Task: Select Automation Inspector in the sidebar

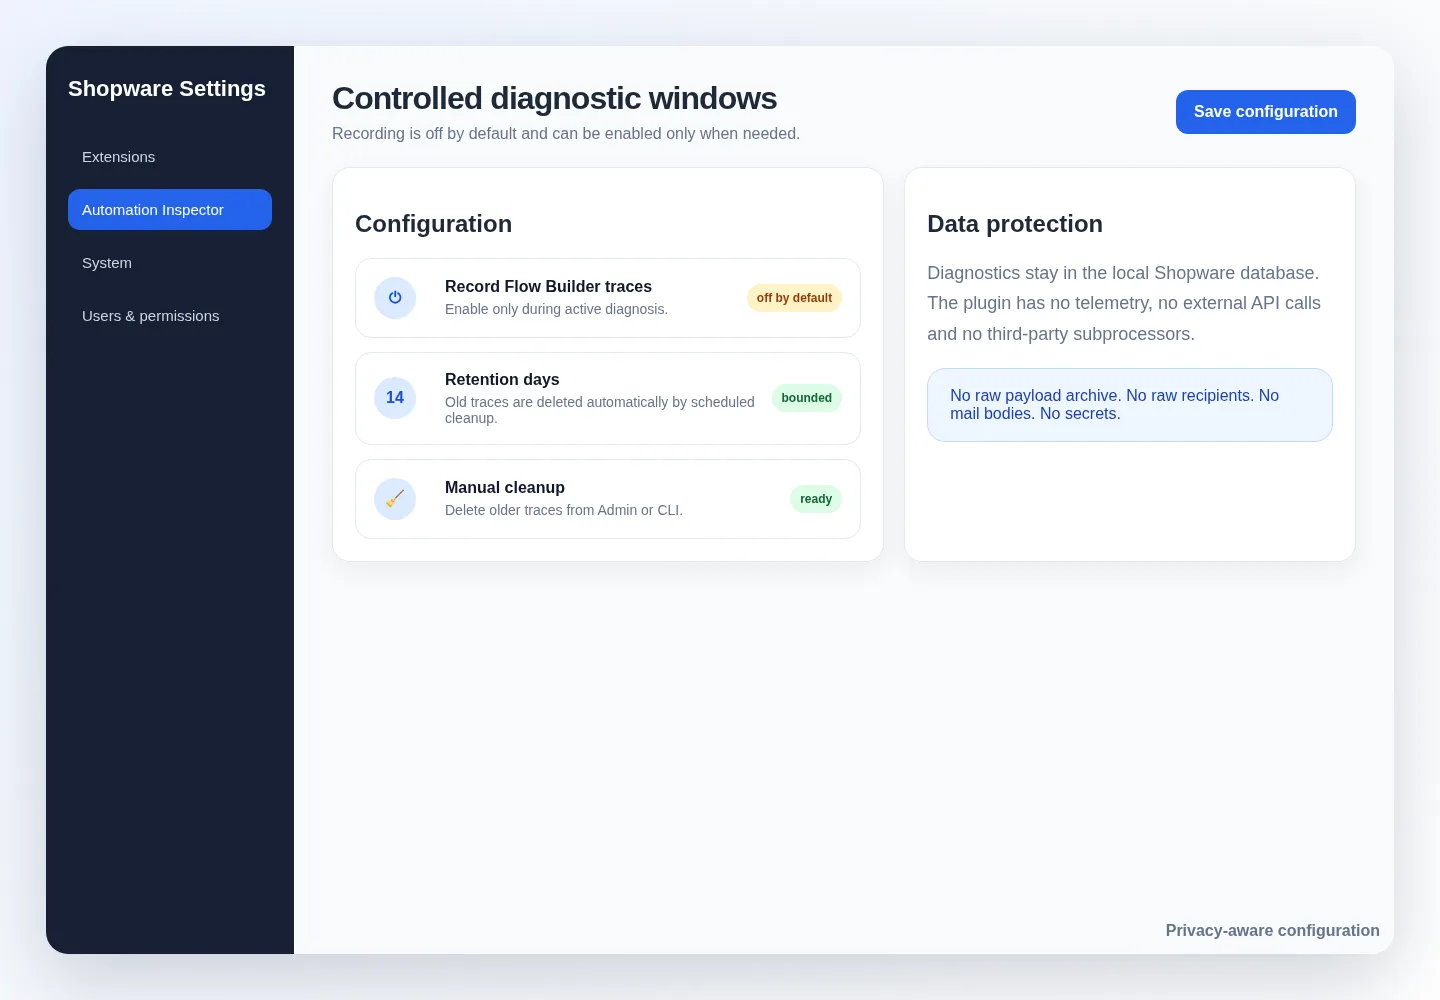Action: click(170, 210)
